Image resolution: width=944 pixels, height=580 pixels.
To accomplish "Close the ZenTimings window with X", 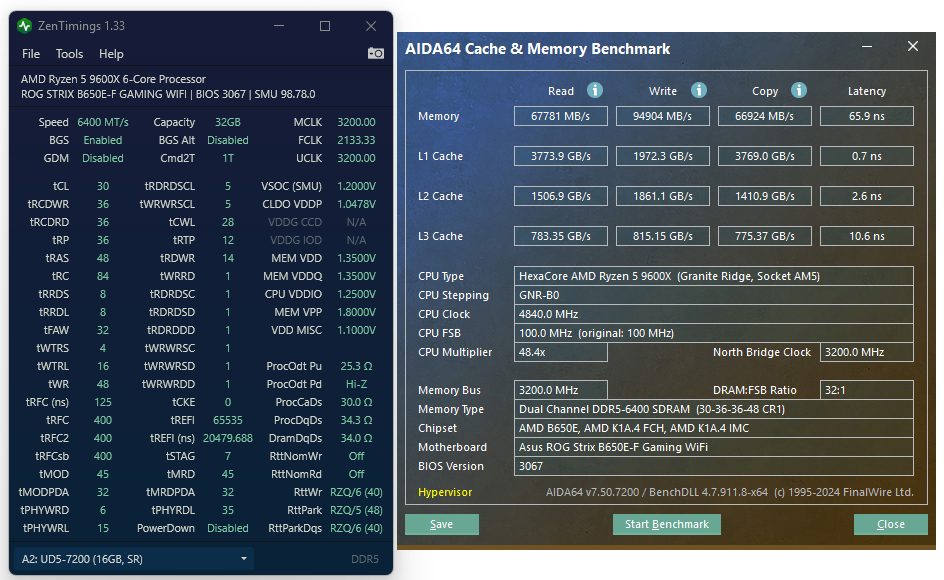I will click(x=371, y=26).
